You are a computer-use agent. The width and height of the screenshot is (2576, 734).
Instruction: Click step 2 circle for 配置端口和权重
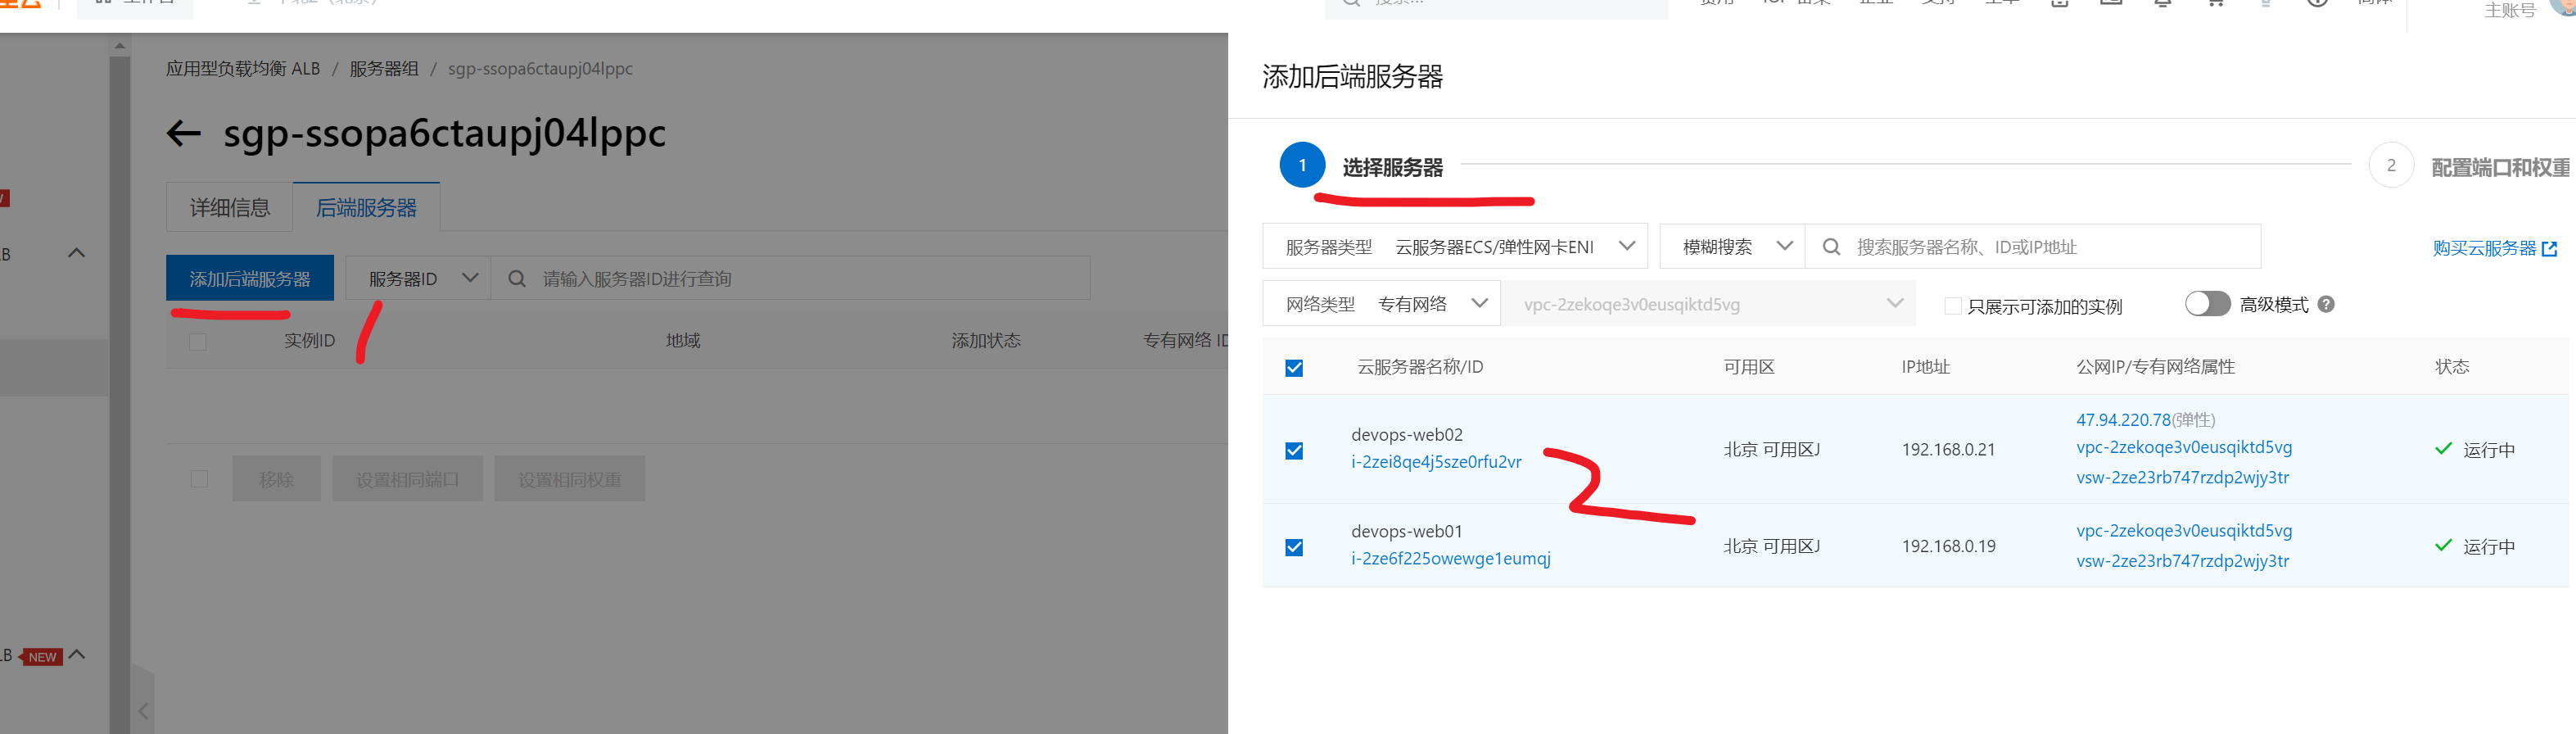coord(2391,166)
